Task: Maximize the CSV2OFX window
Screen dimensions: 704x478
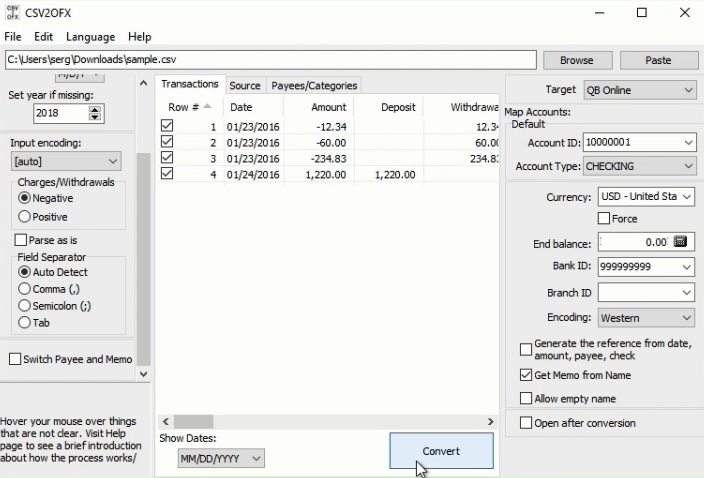Action: (642, 13)
